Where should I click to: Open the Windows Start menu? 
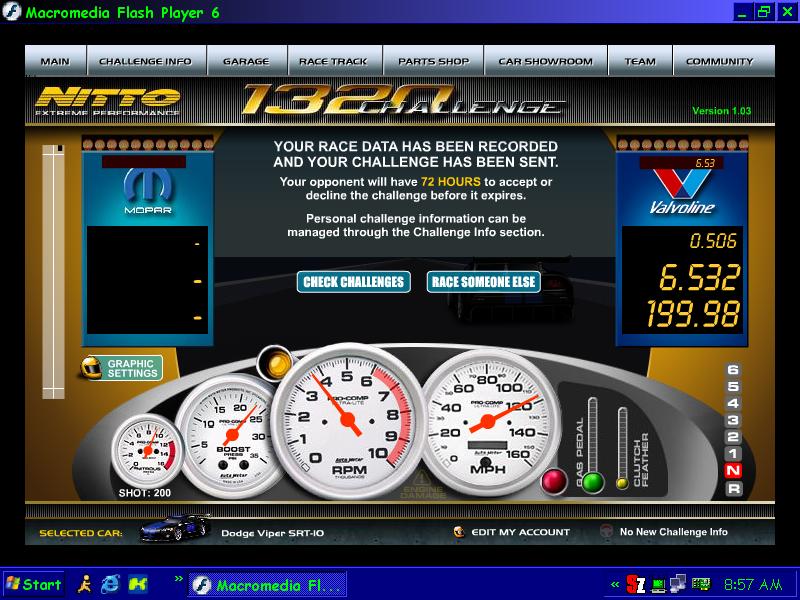[34, 584]
